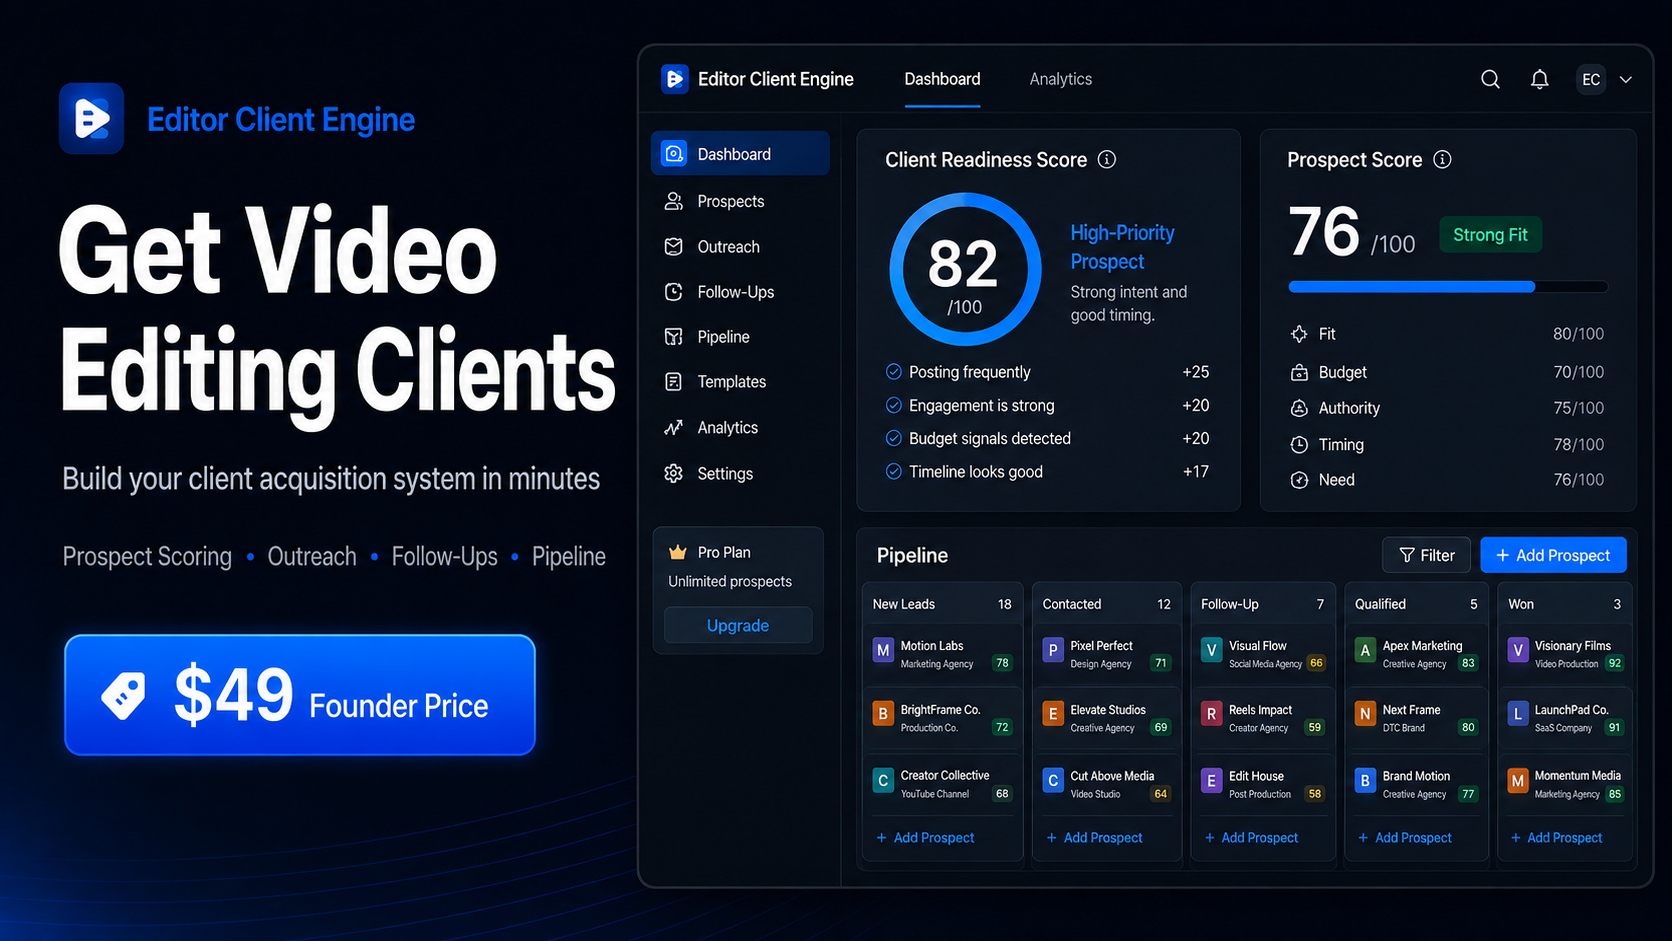This screenshot has width=1672, height=941.
Task: Open Templates in the sidebar
Action: [x=740, y=382]
